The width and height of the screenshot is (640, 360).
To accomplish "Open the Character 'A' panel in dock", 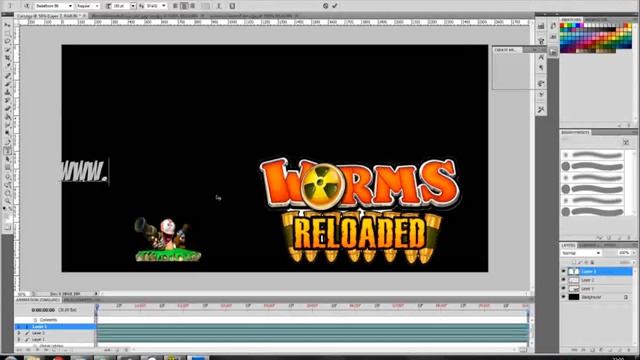I will [x=541, y=57].
